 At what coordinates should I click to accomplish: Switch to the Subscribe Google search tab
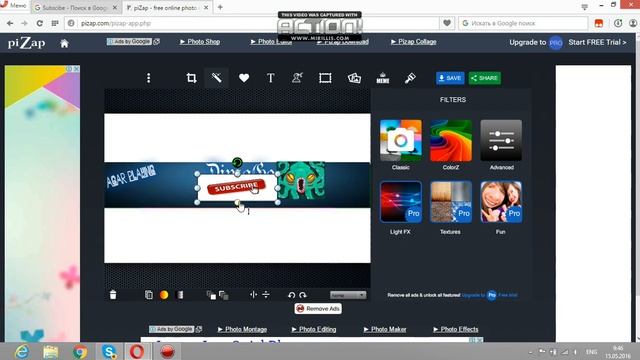[74, 7]
